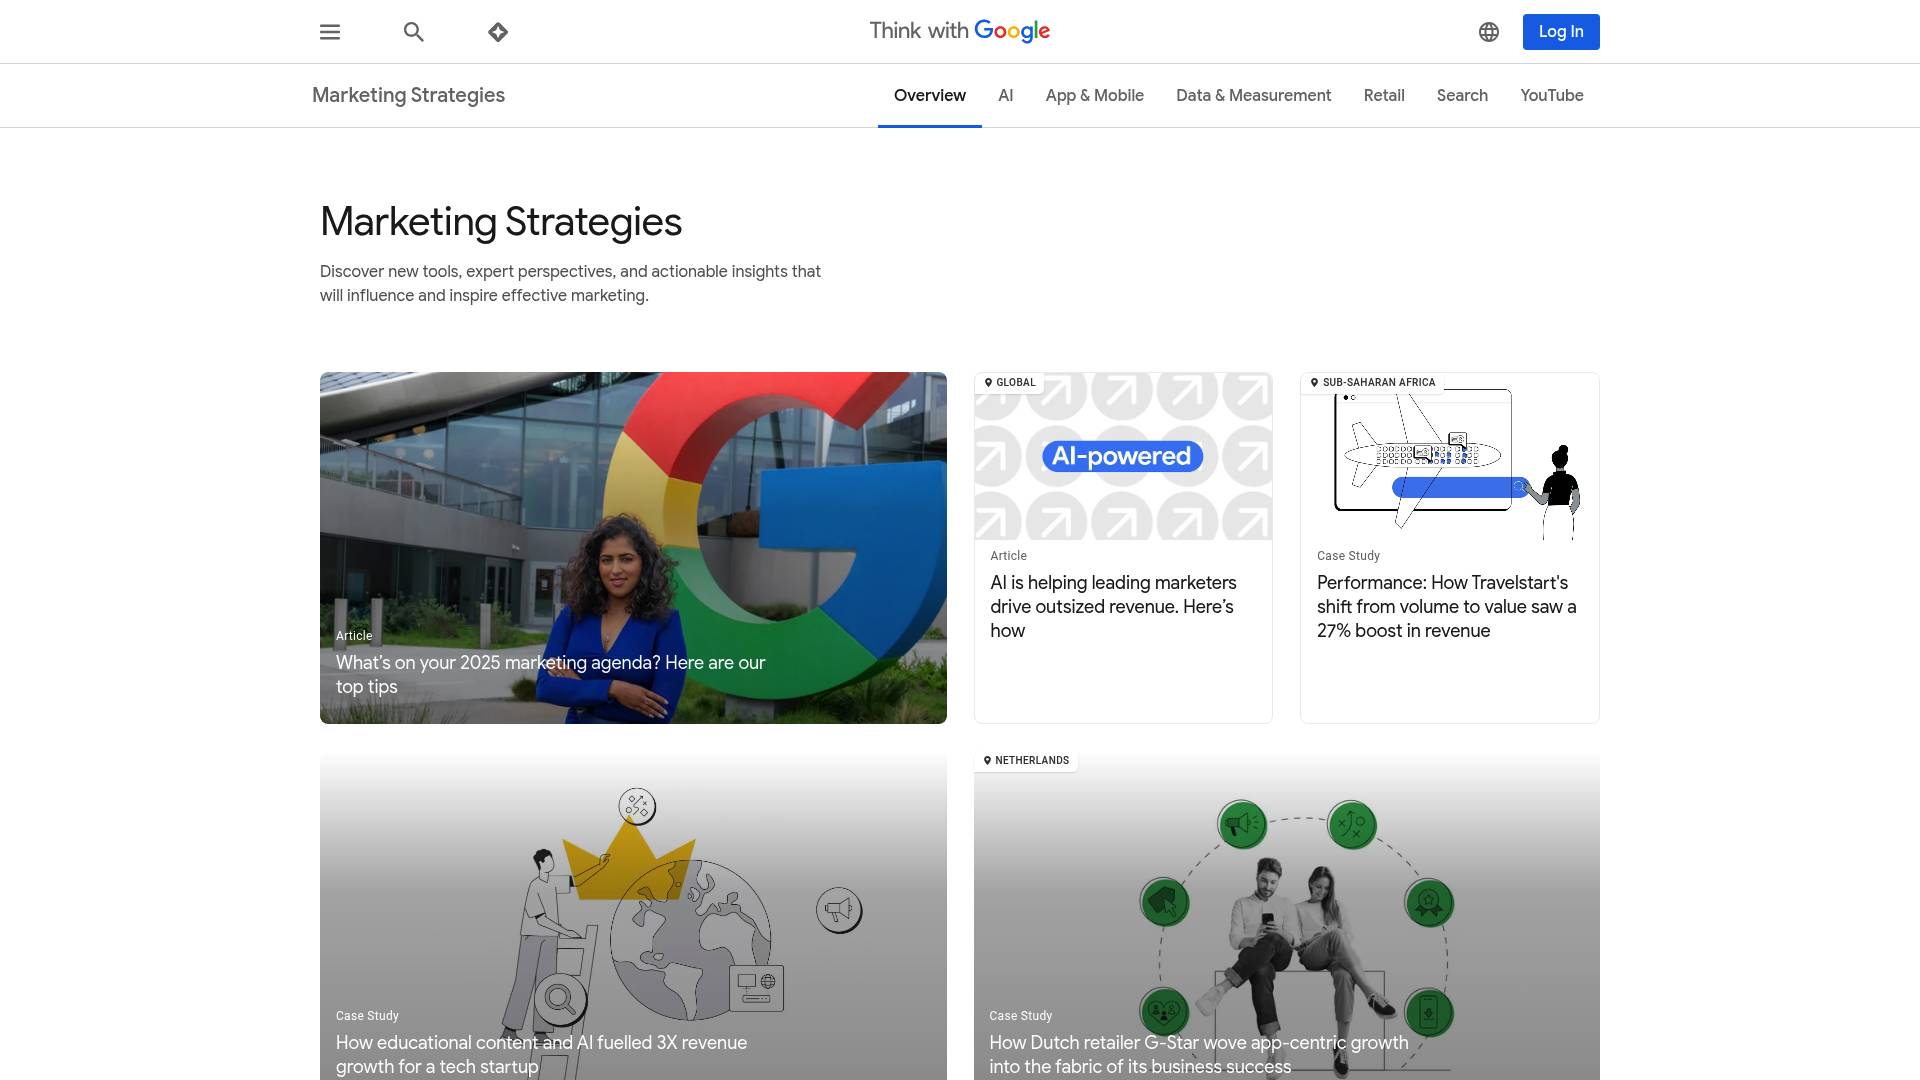Click the search magnifier icon

coord(414,32)
